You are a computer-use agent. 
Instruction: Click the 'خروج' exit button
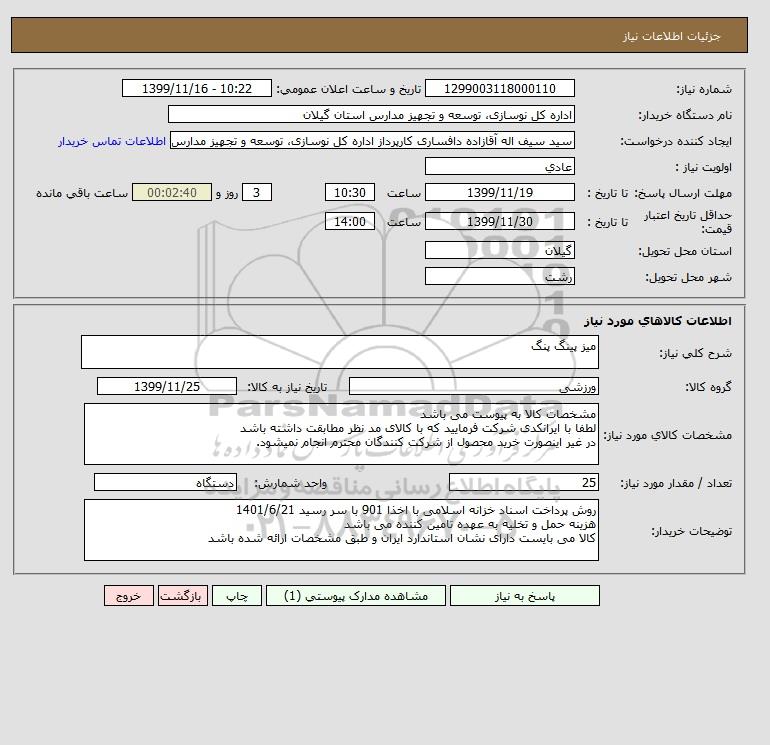129,596
